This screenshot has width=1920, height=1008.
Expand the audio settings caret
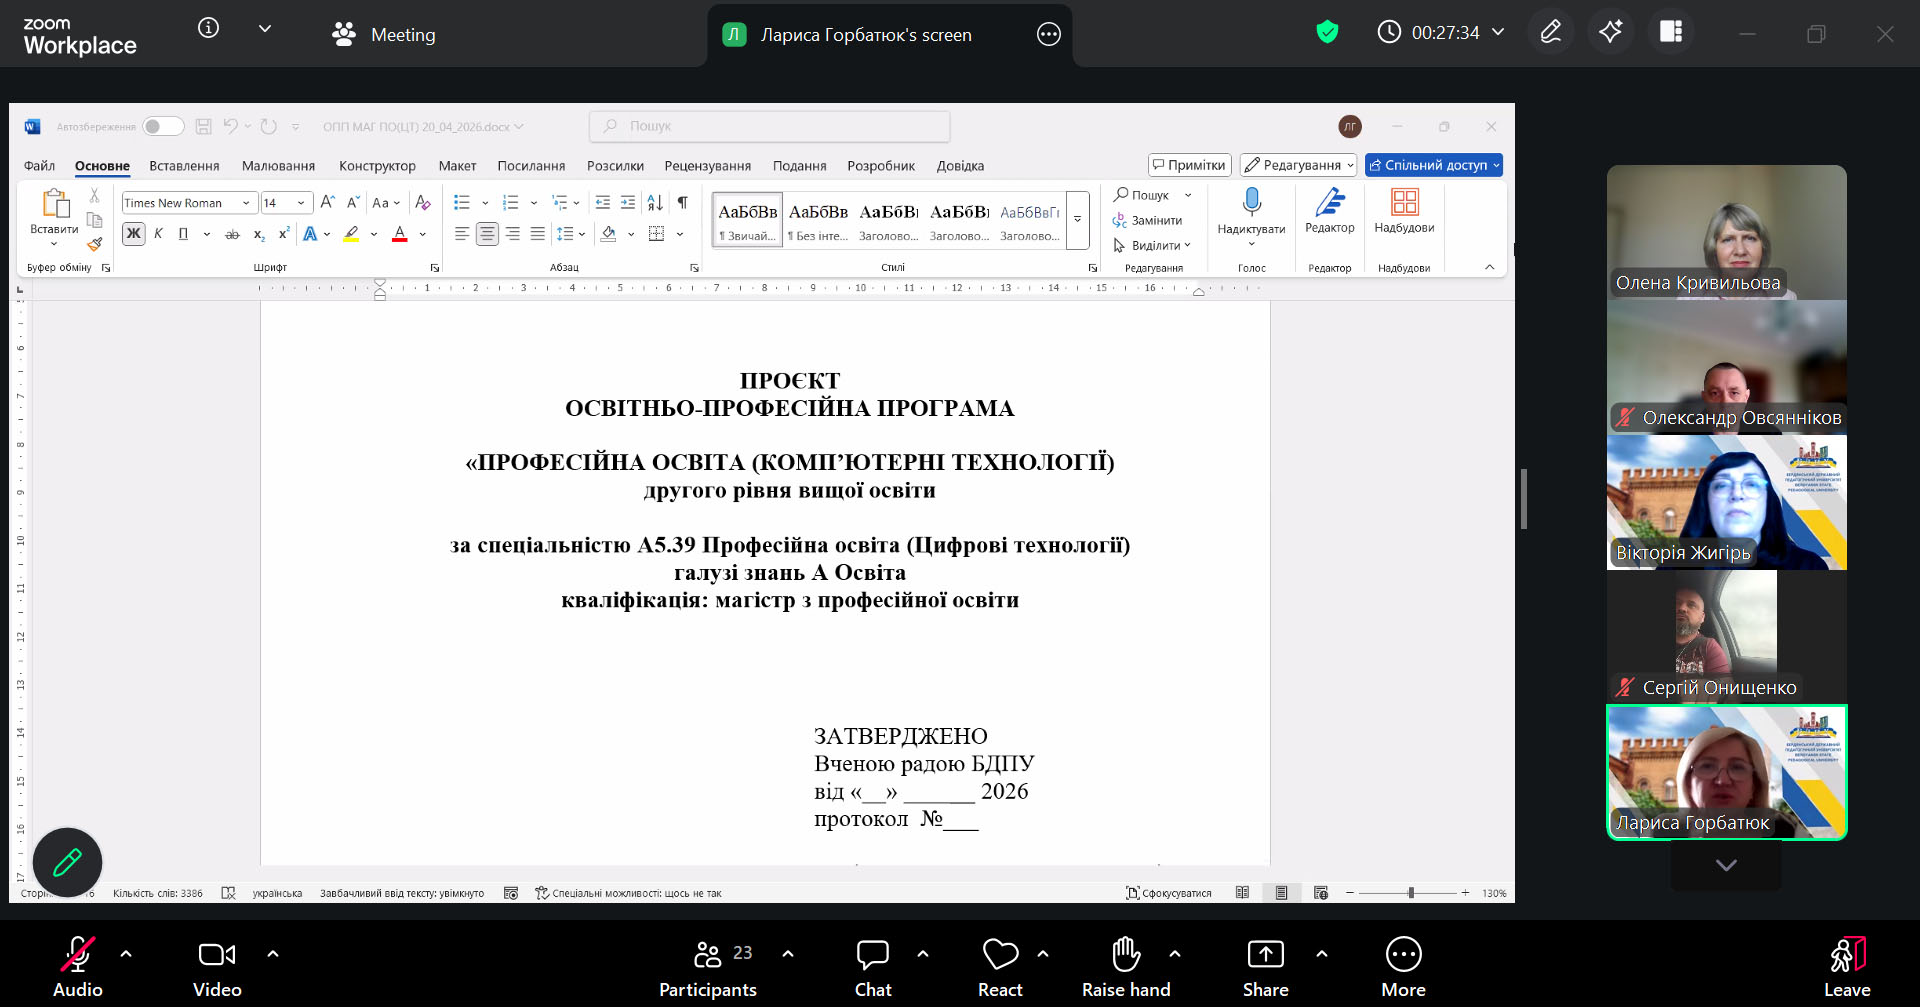tap(126, 954)
